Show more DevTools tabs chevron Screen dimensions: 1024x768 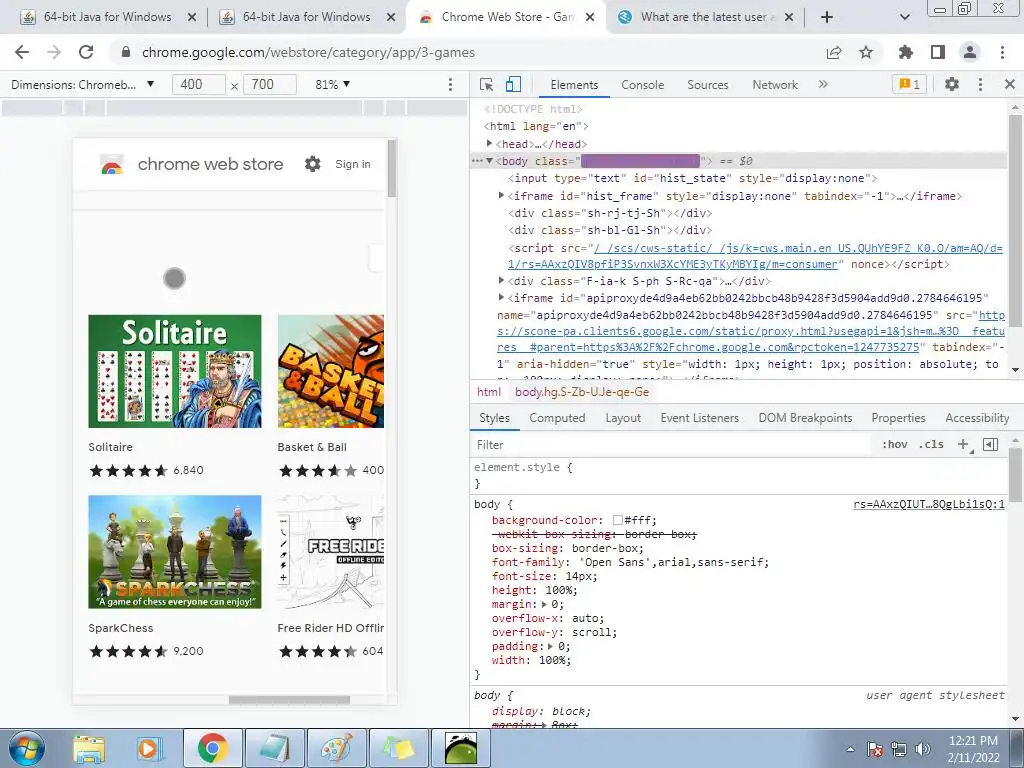pyautogui.click(x=823, y=84)
